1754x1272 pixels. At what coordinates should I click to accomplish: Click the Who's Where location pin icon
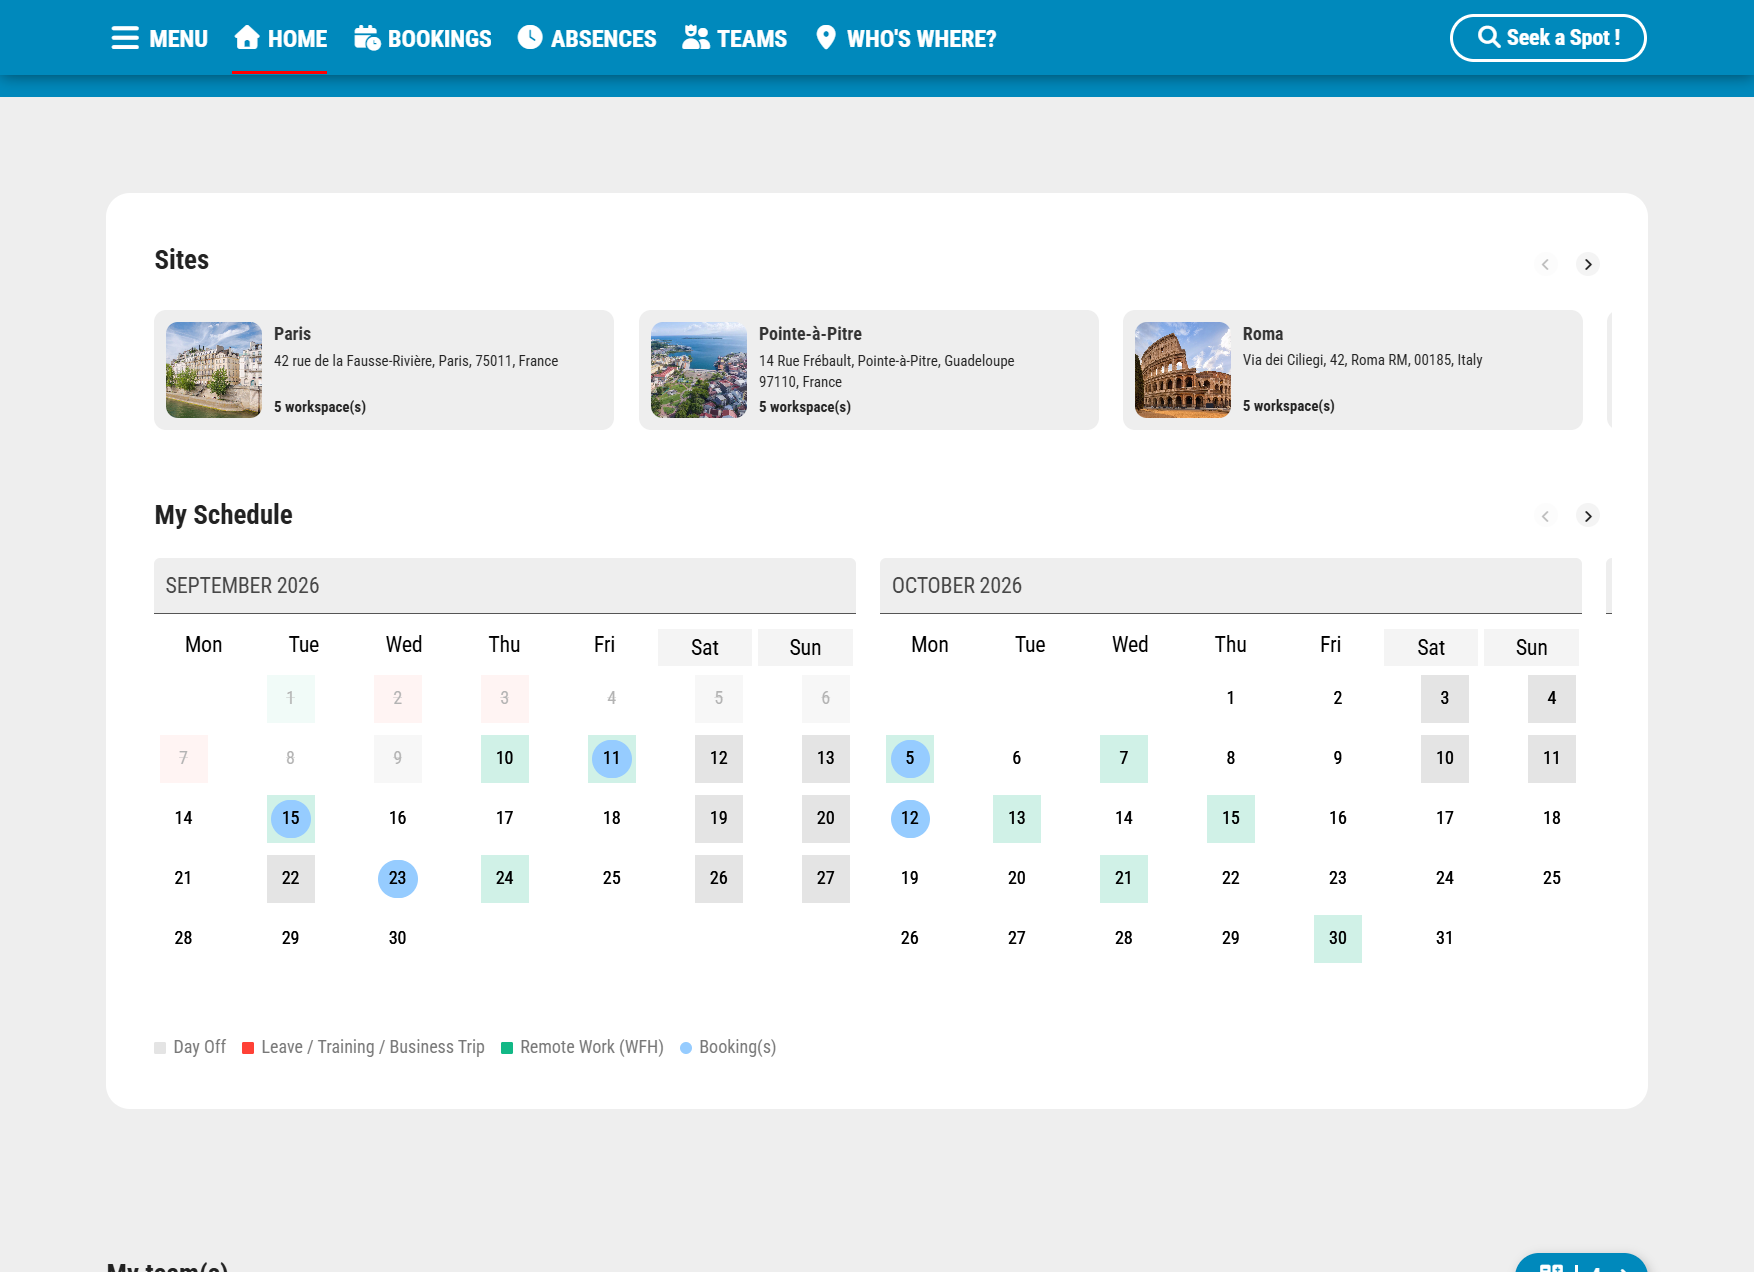(825, 37)
